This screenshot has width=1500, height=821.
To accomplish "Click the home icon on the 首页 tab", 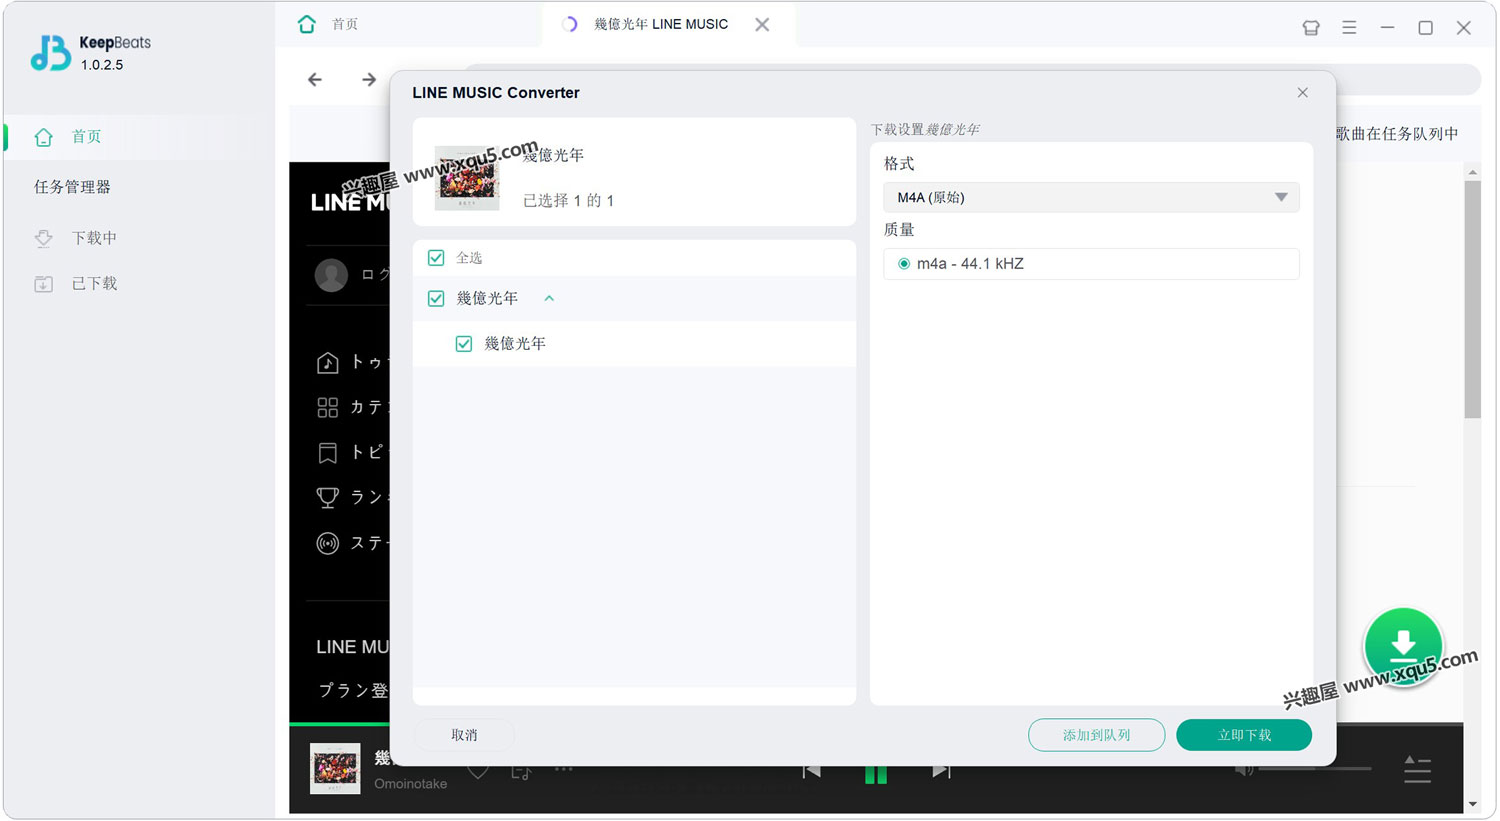I will [x=307, y=24].
